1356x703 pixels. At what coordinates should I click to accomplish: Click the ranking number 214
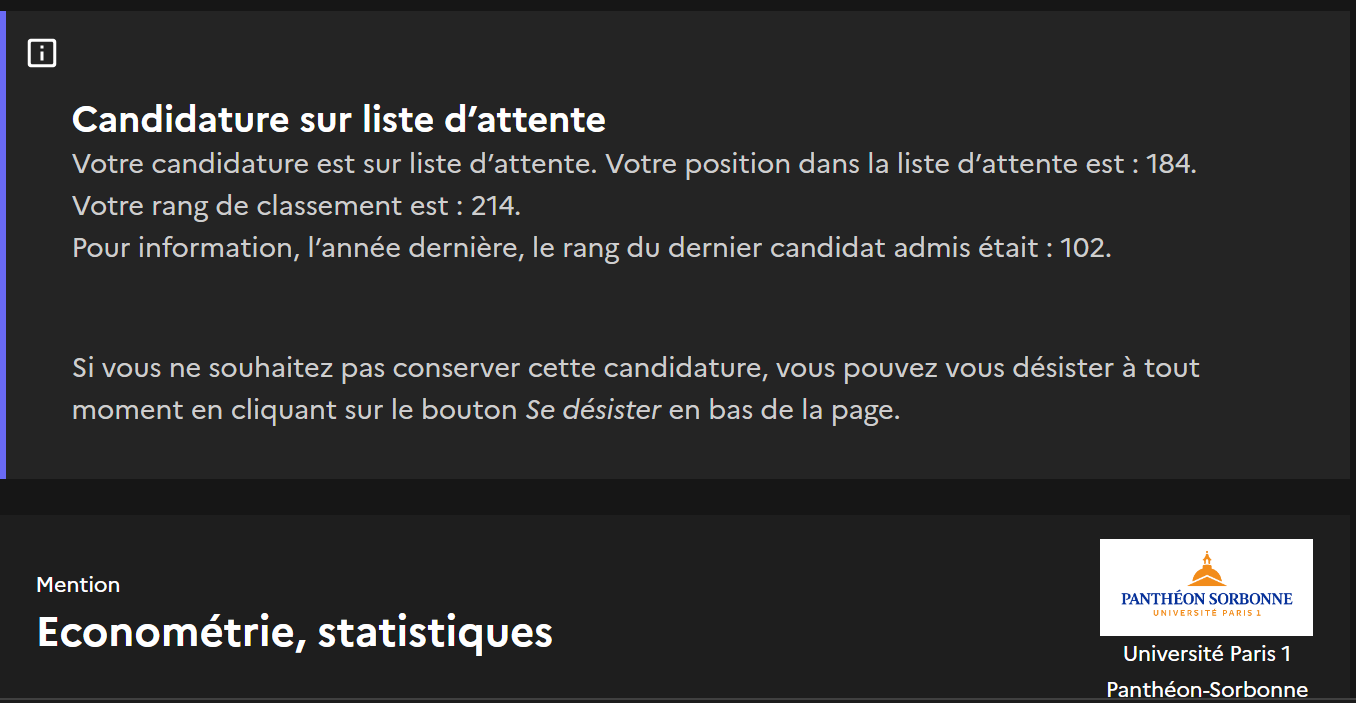click(x=494, y=206)
